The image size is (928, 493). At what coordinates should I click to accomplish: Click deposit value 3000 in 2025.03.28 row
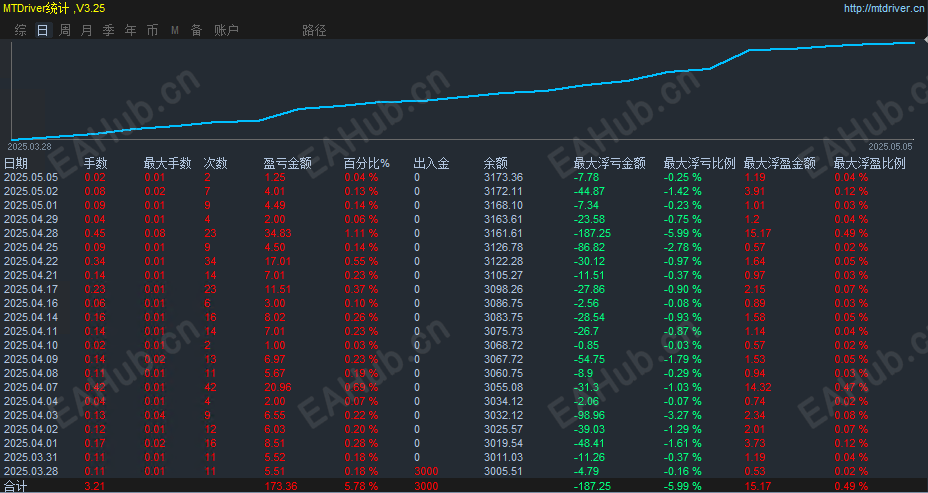coord(426,471)
